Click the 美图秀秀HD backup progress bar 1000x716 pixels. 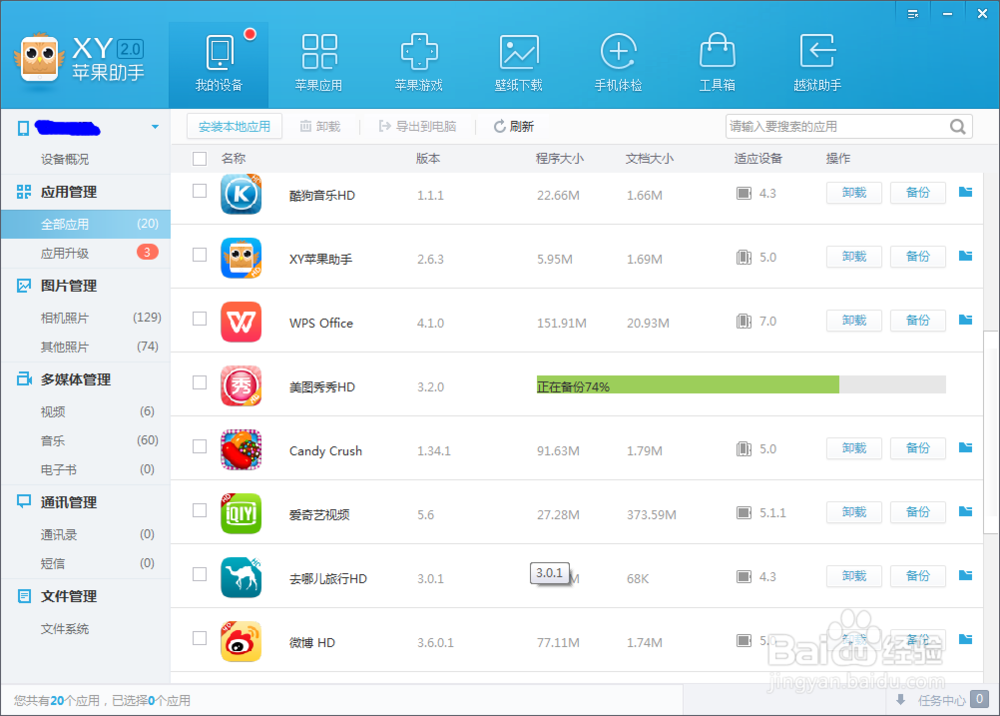coord(741,384)
